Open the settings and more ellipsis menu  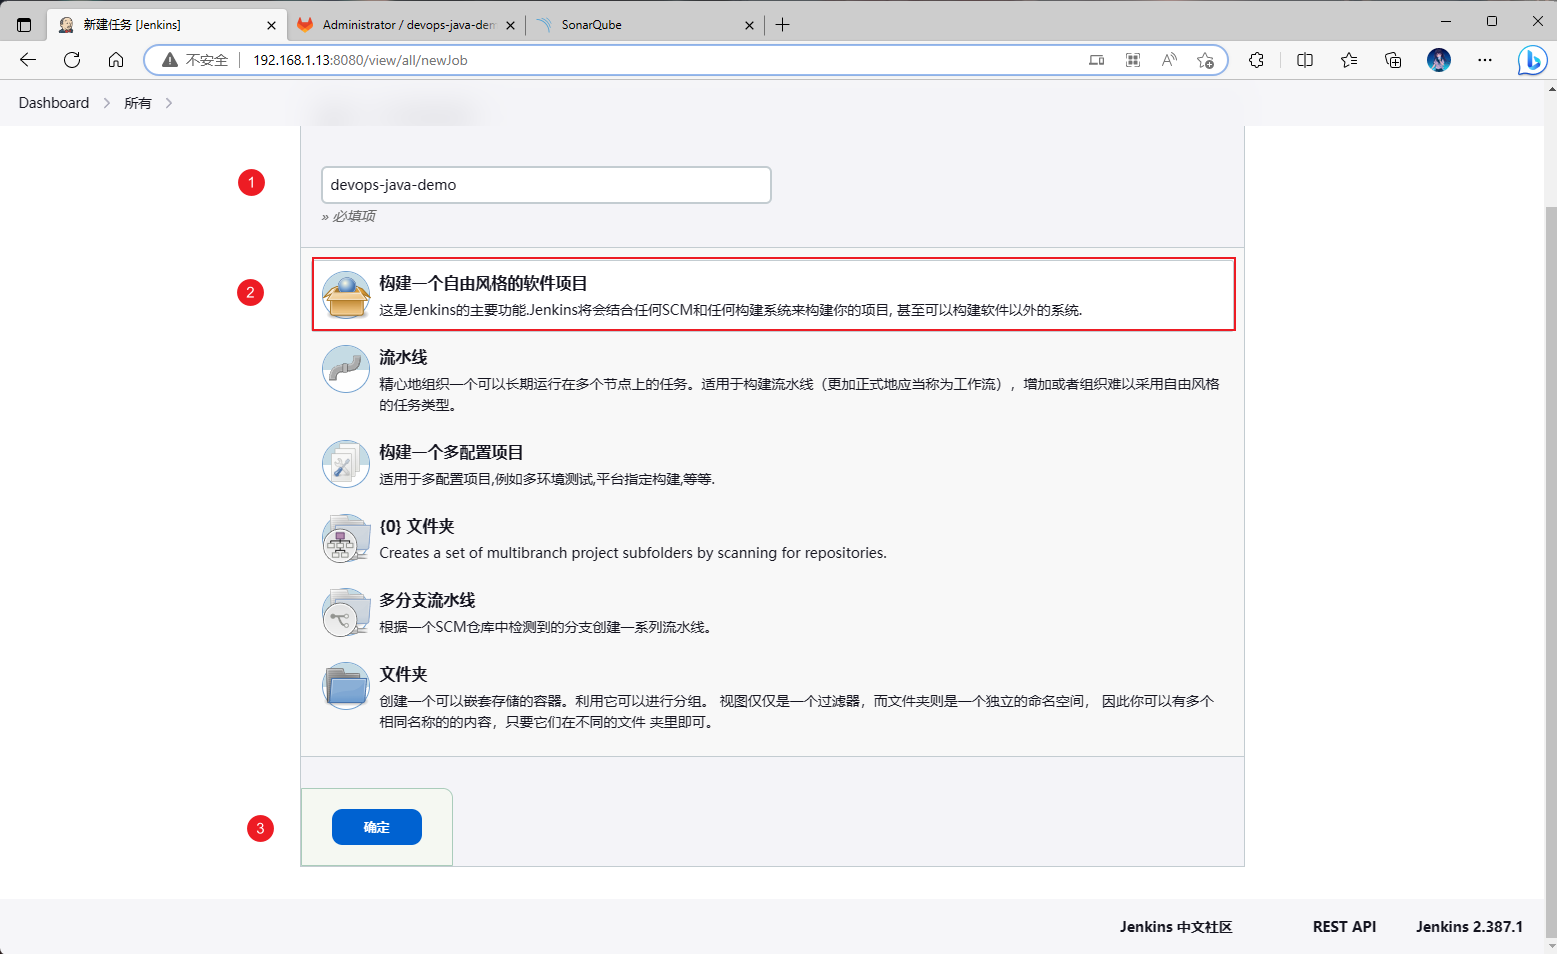tap(1485, 60)
